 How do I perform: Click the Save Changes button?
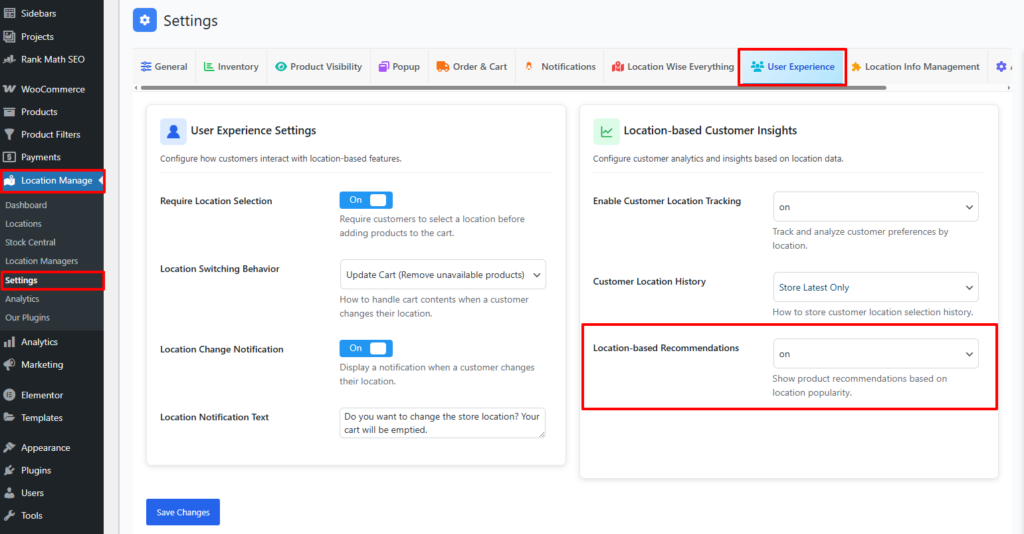(x=183, y=512)
